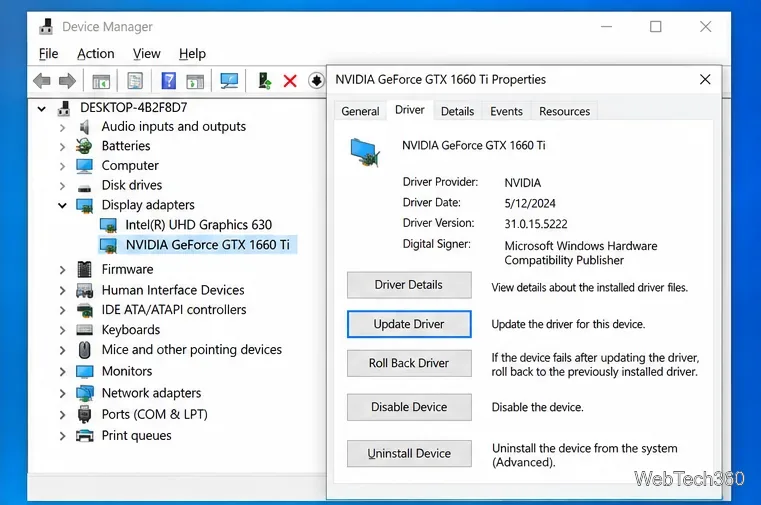Select the Driver tab
Viewport: 761px width, 505px height.
410,110
